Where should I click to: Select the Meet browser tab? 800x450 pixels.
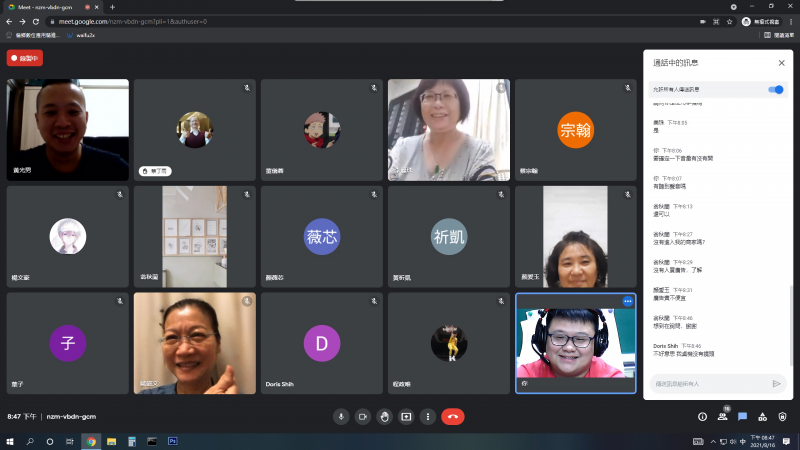[x=50, y=7]
